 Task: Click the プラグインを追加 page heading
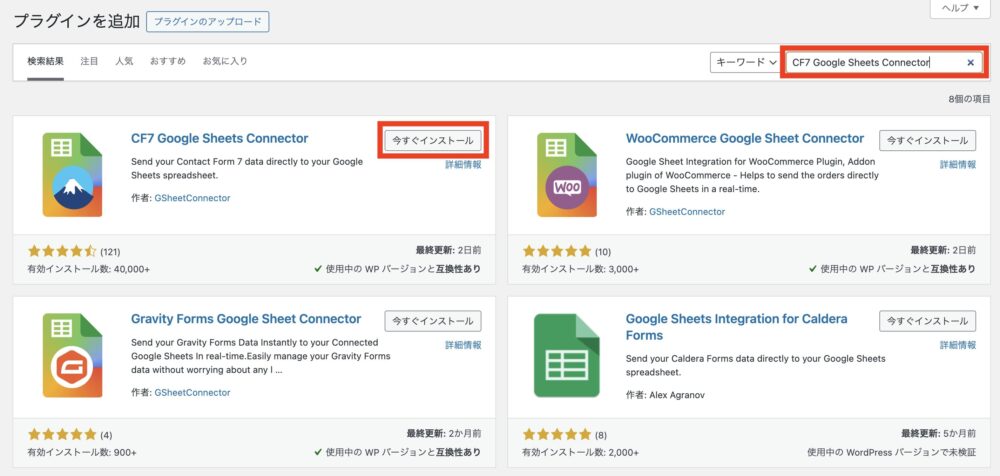pos(77,21)
